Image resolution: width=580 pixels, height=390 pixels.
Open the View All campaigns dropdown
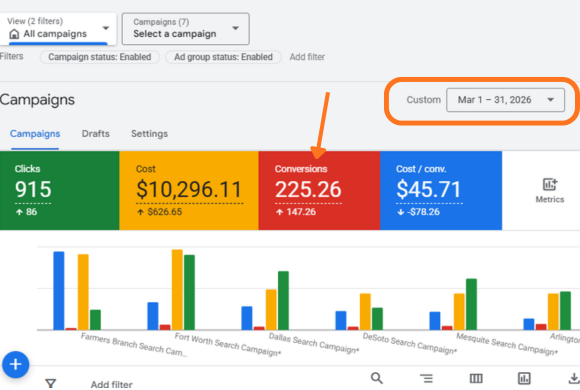[x=58, y=29]
